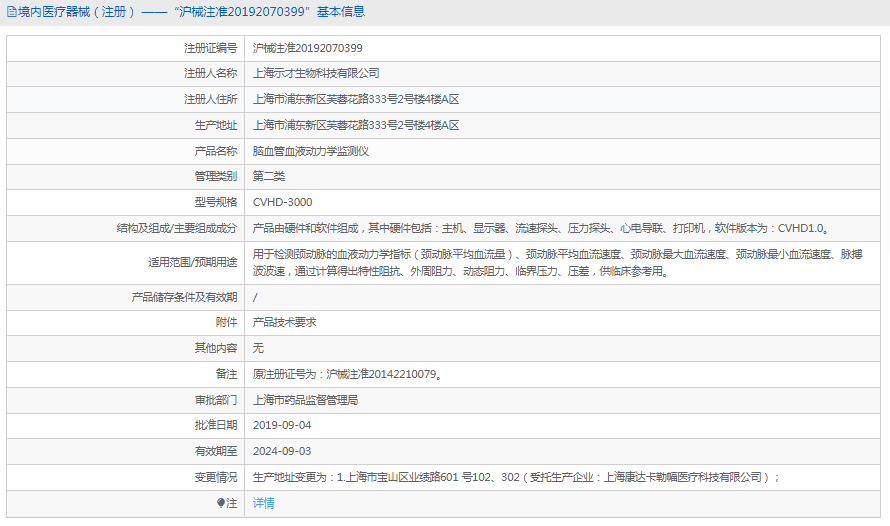Screen dimensions: 890x526
Task: Click the 备注 label cell
Action: (125, 374)
